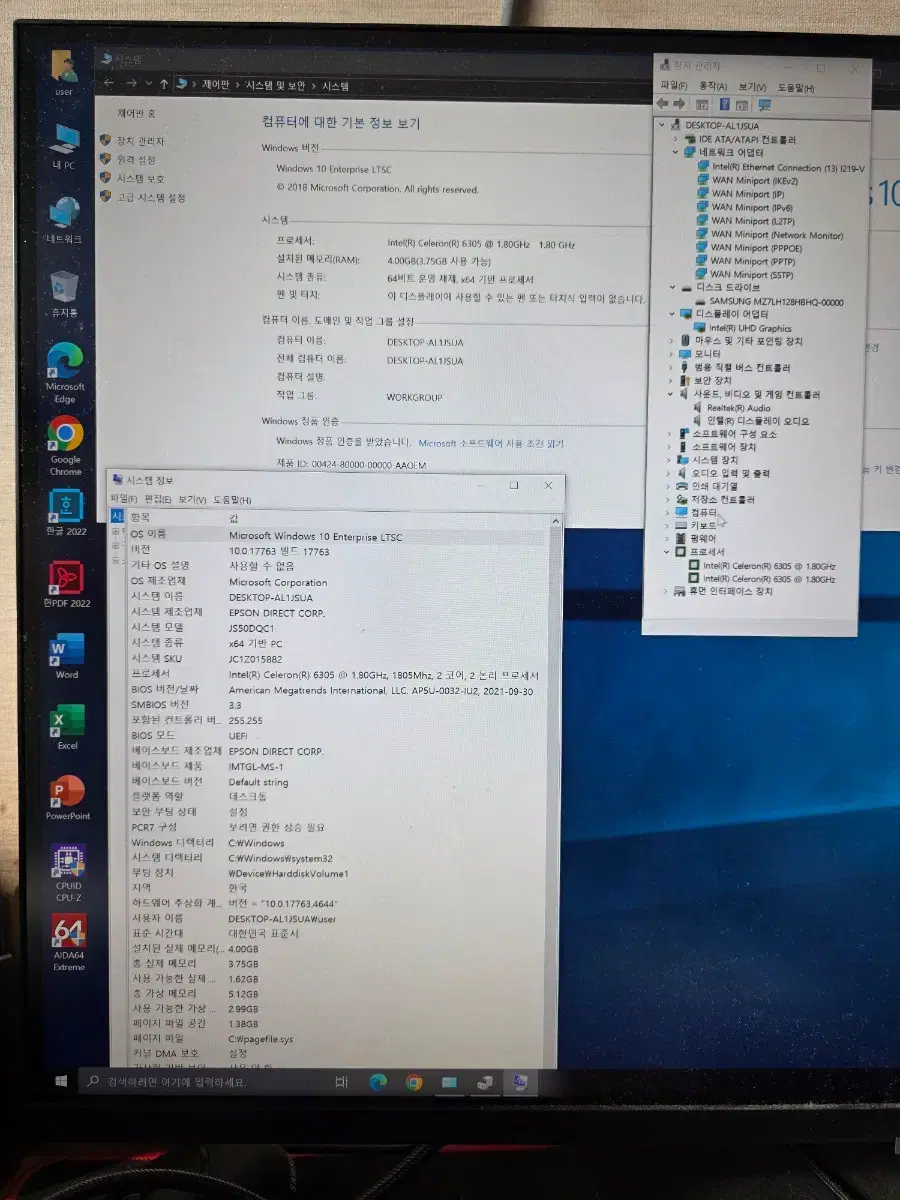Expand the 모니터 node
The height and width of the screenshot is (1200, 900).
point(671,354)
